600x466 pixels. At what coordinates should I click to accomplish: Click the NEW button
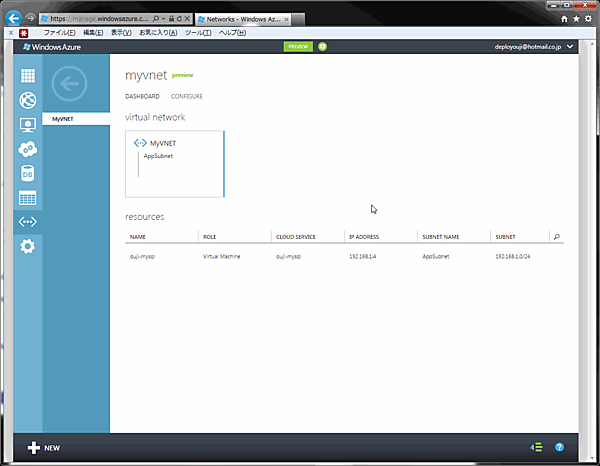[x=44, y=448]
